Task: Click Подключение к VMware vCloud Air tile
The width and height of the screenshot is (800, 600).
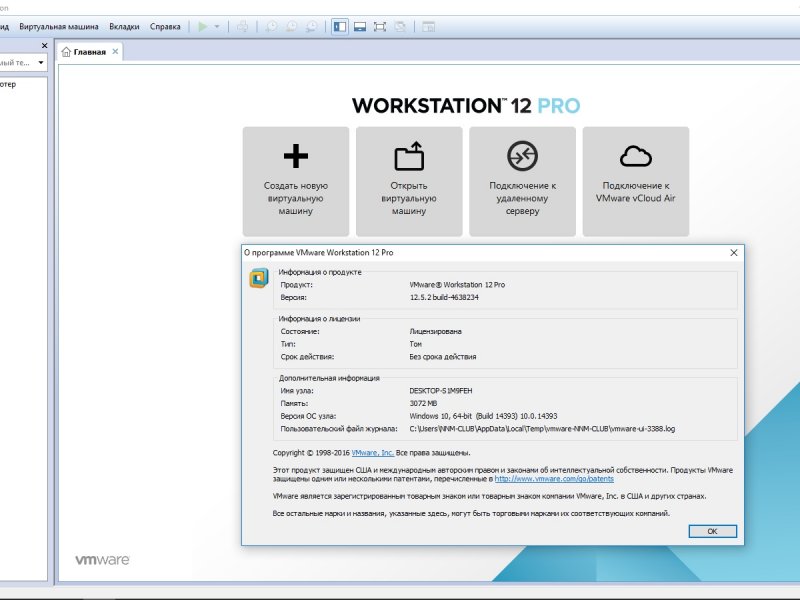Action: [x=636, y=182]
